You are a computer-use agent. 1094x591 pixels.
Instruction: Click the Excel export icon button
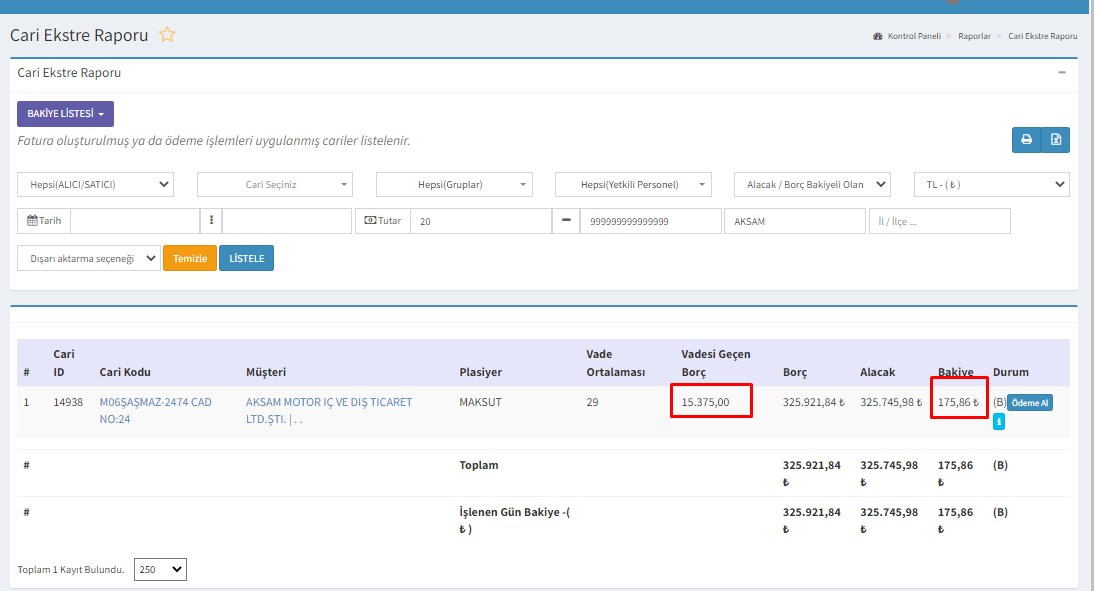(1055, 140)
